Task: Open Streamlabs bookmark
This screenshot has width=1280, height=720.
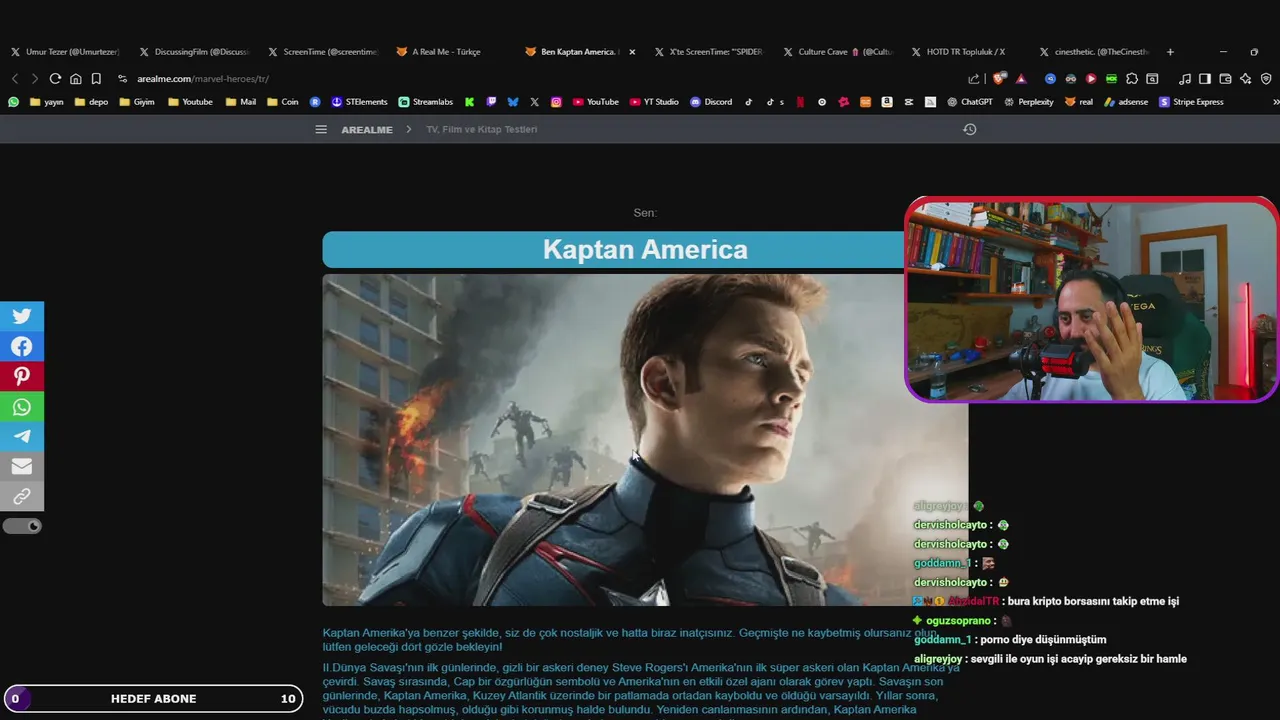Action: coord(425,102)
